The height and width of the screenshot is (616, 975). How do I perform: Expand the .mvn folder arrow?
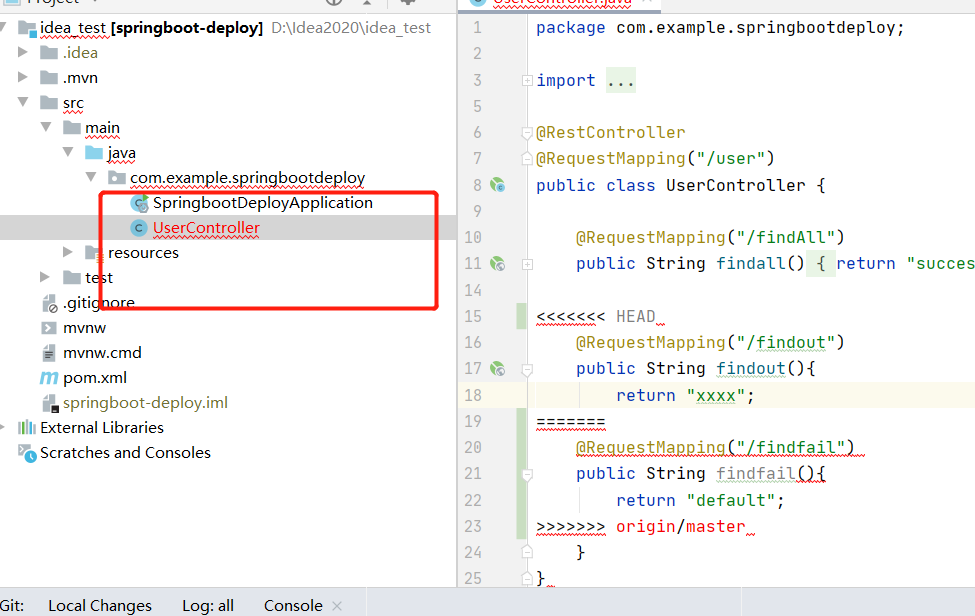[x=22, y=77]
